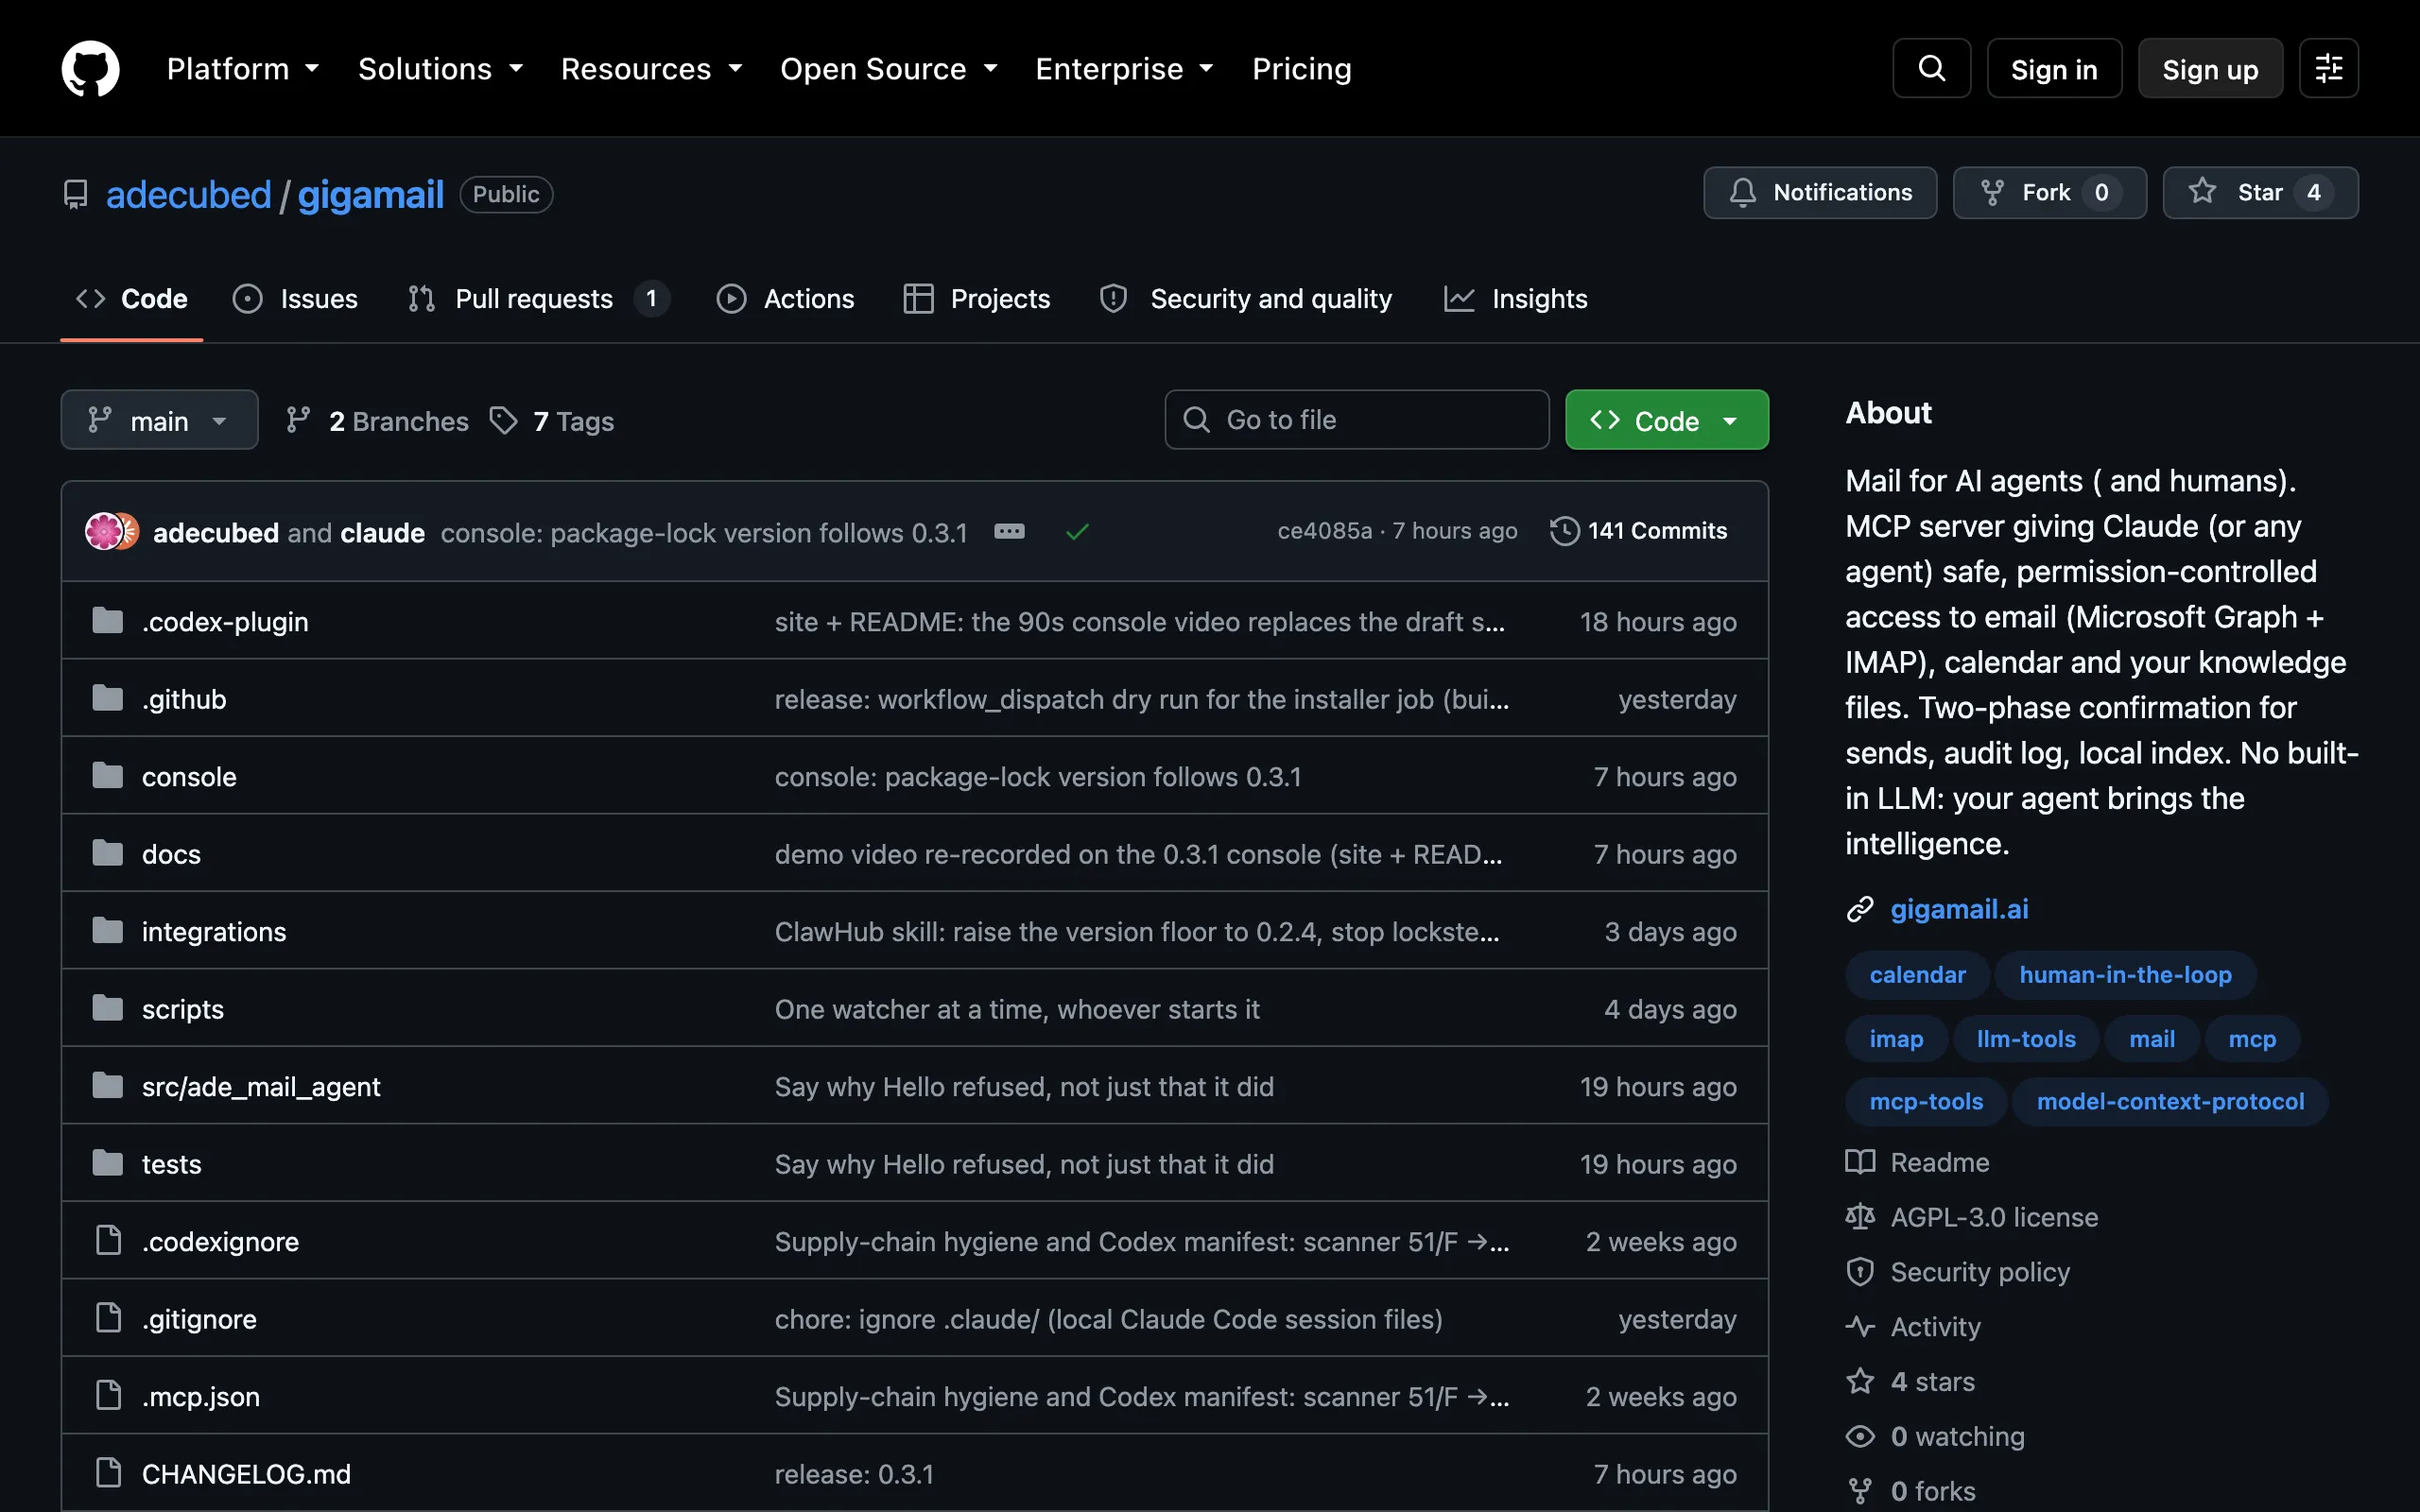Click the Go to file search field

[x=1357, y=420]
